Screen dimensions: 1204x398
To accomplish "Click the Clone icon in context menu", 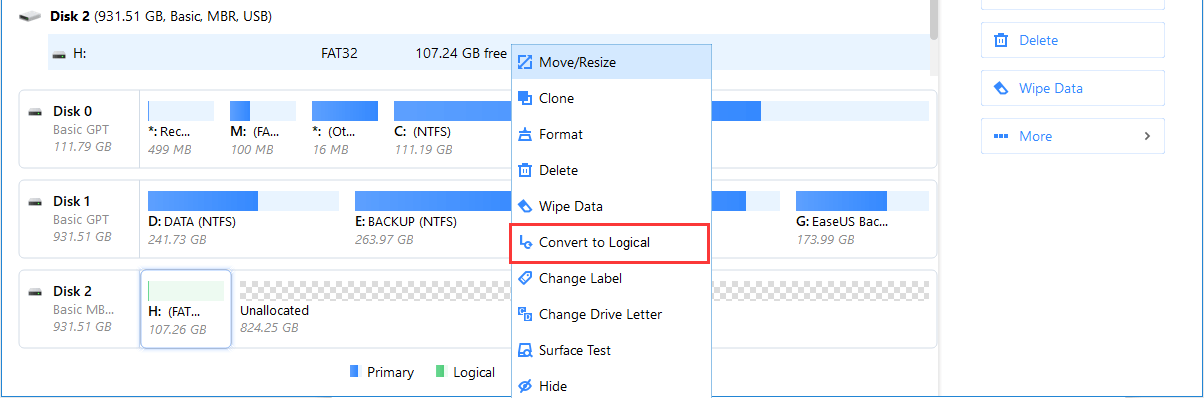I will 525,98.
